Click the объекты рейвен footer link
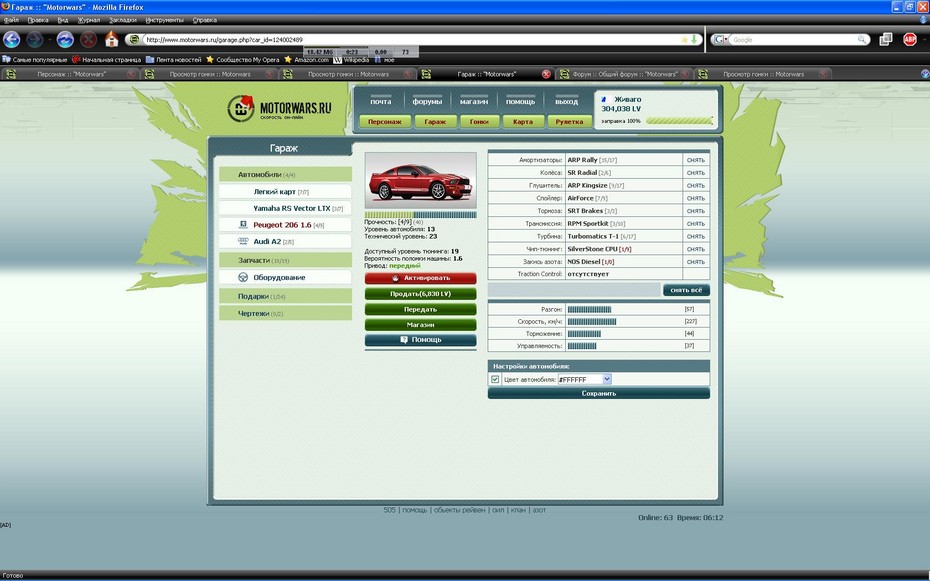Image resolution: width=930 pixels, height=581 pixels. (x=459, y=510)
